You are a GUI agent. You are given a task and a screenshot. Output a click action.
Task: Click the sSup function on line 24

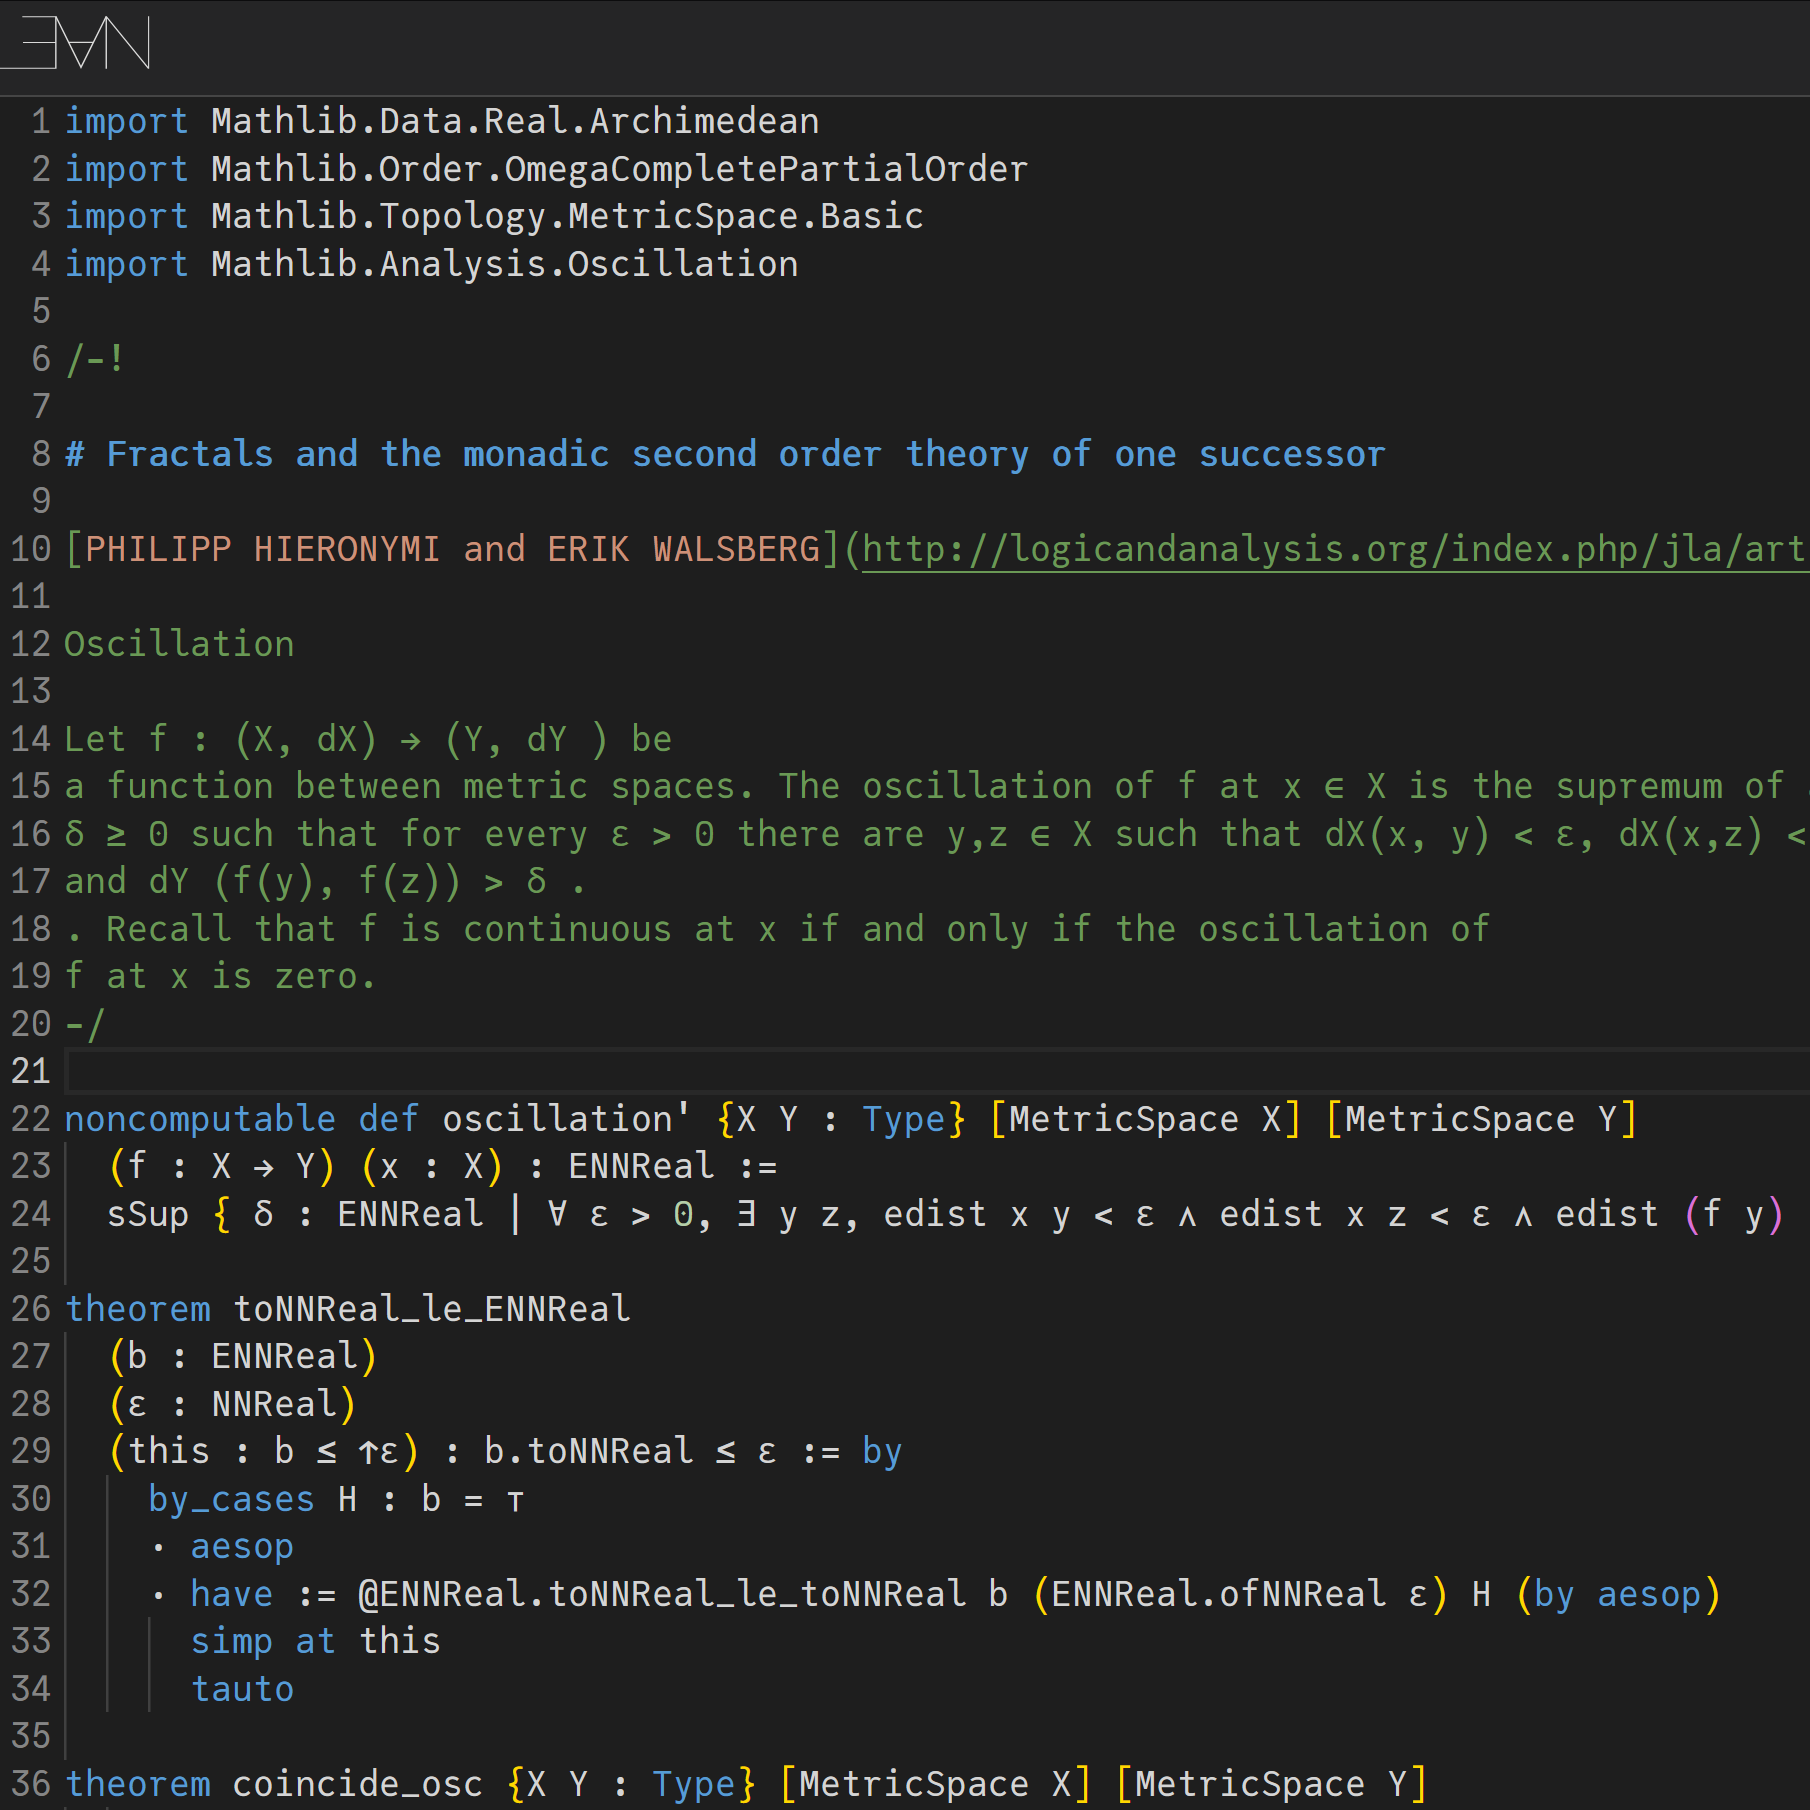click(x=148, y=1214)
